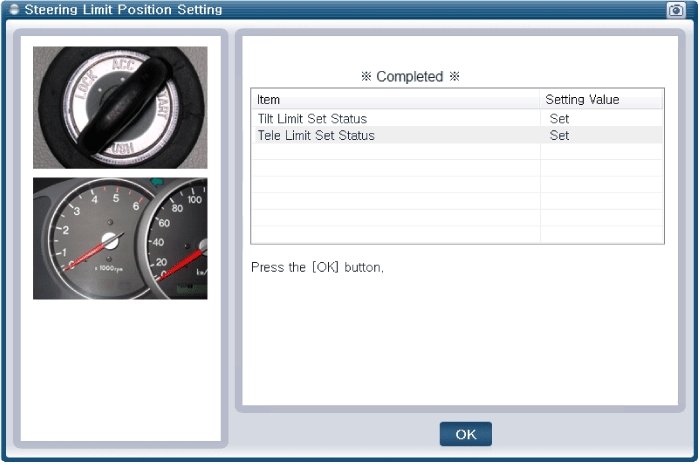Click first empty row below Tele Limit row

[x=395, y=152]
